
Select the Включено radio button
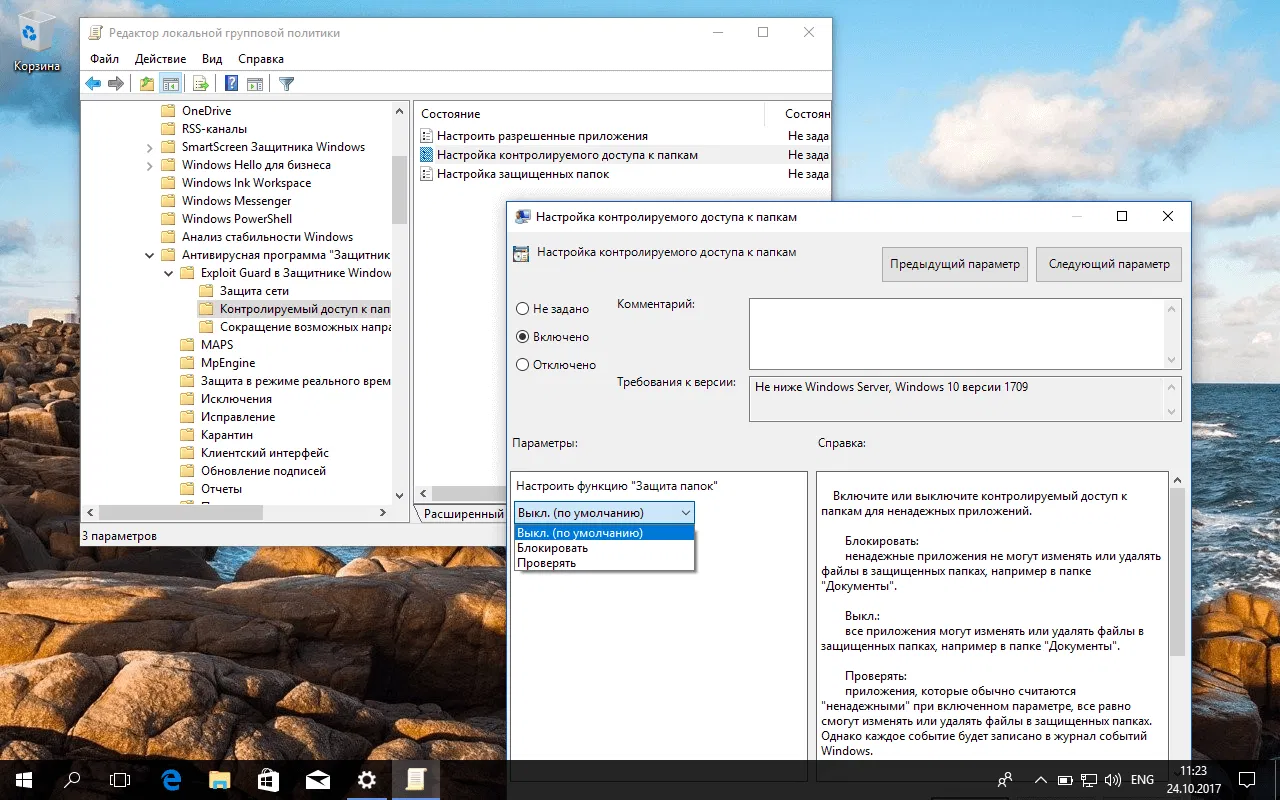522,337
